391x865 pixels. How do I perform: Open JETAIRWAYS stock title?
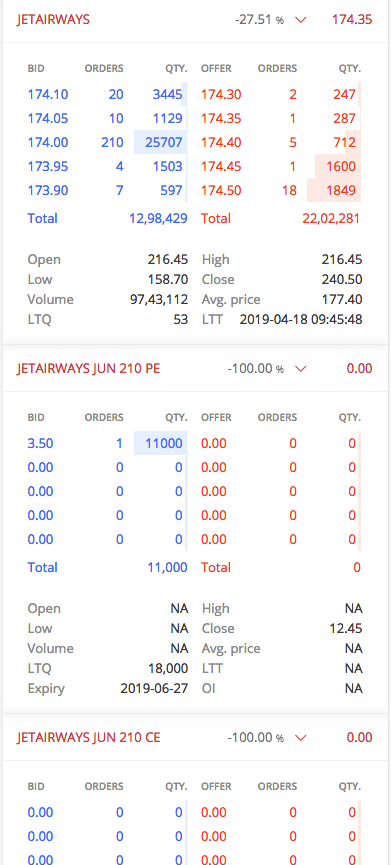point(53,20)
